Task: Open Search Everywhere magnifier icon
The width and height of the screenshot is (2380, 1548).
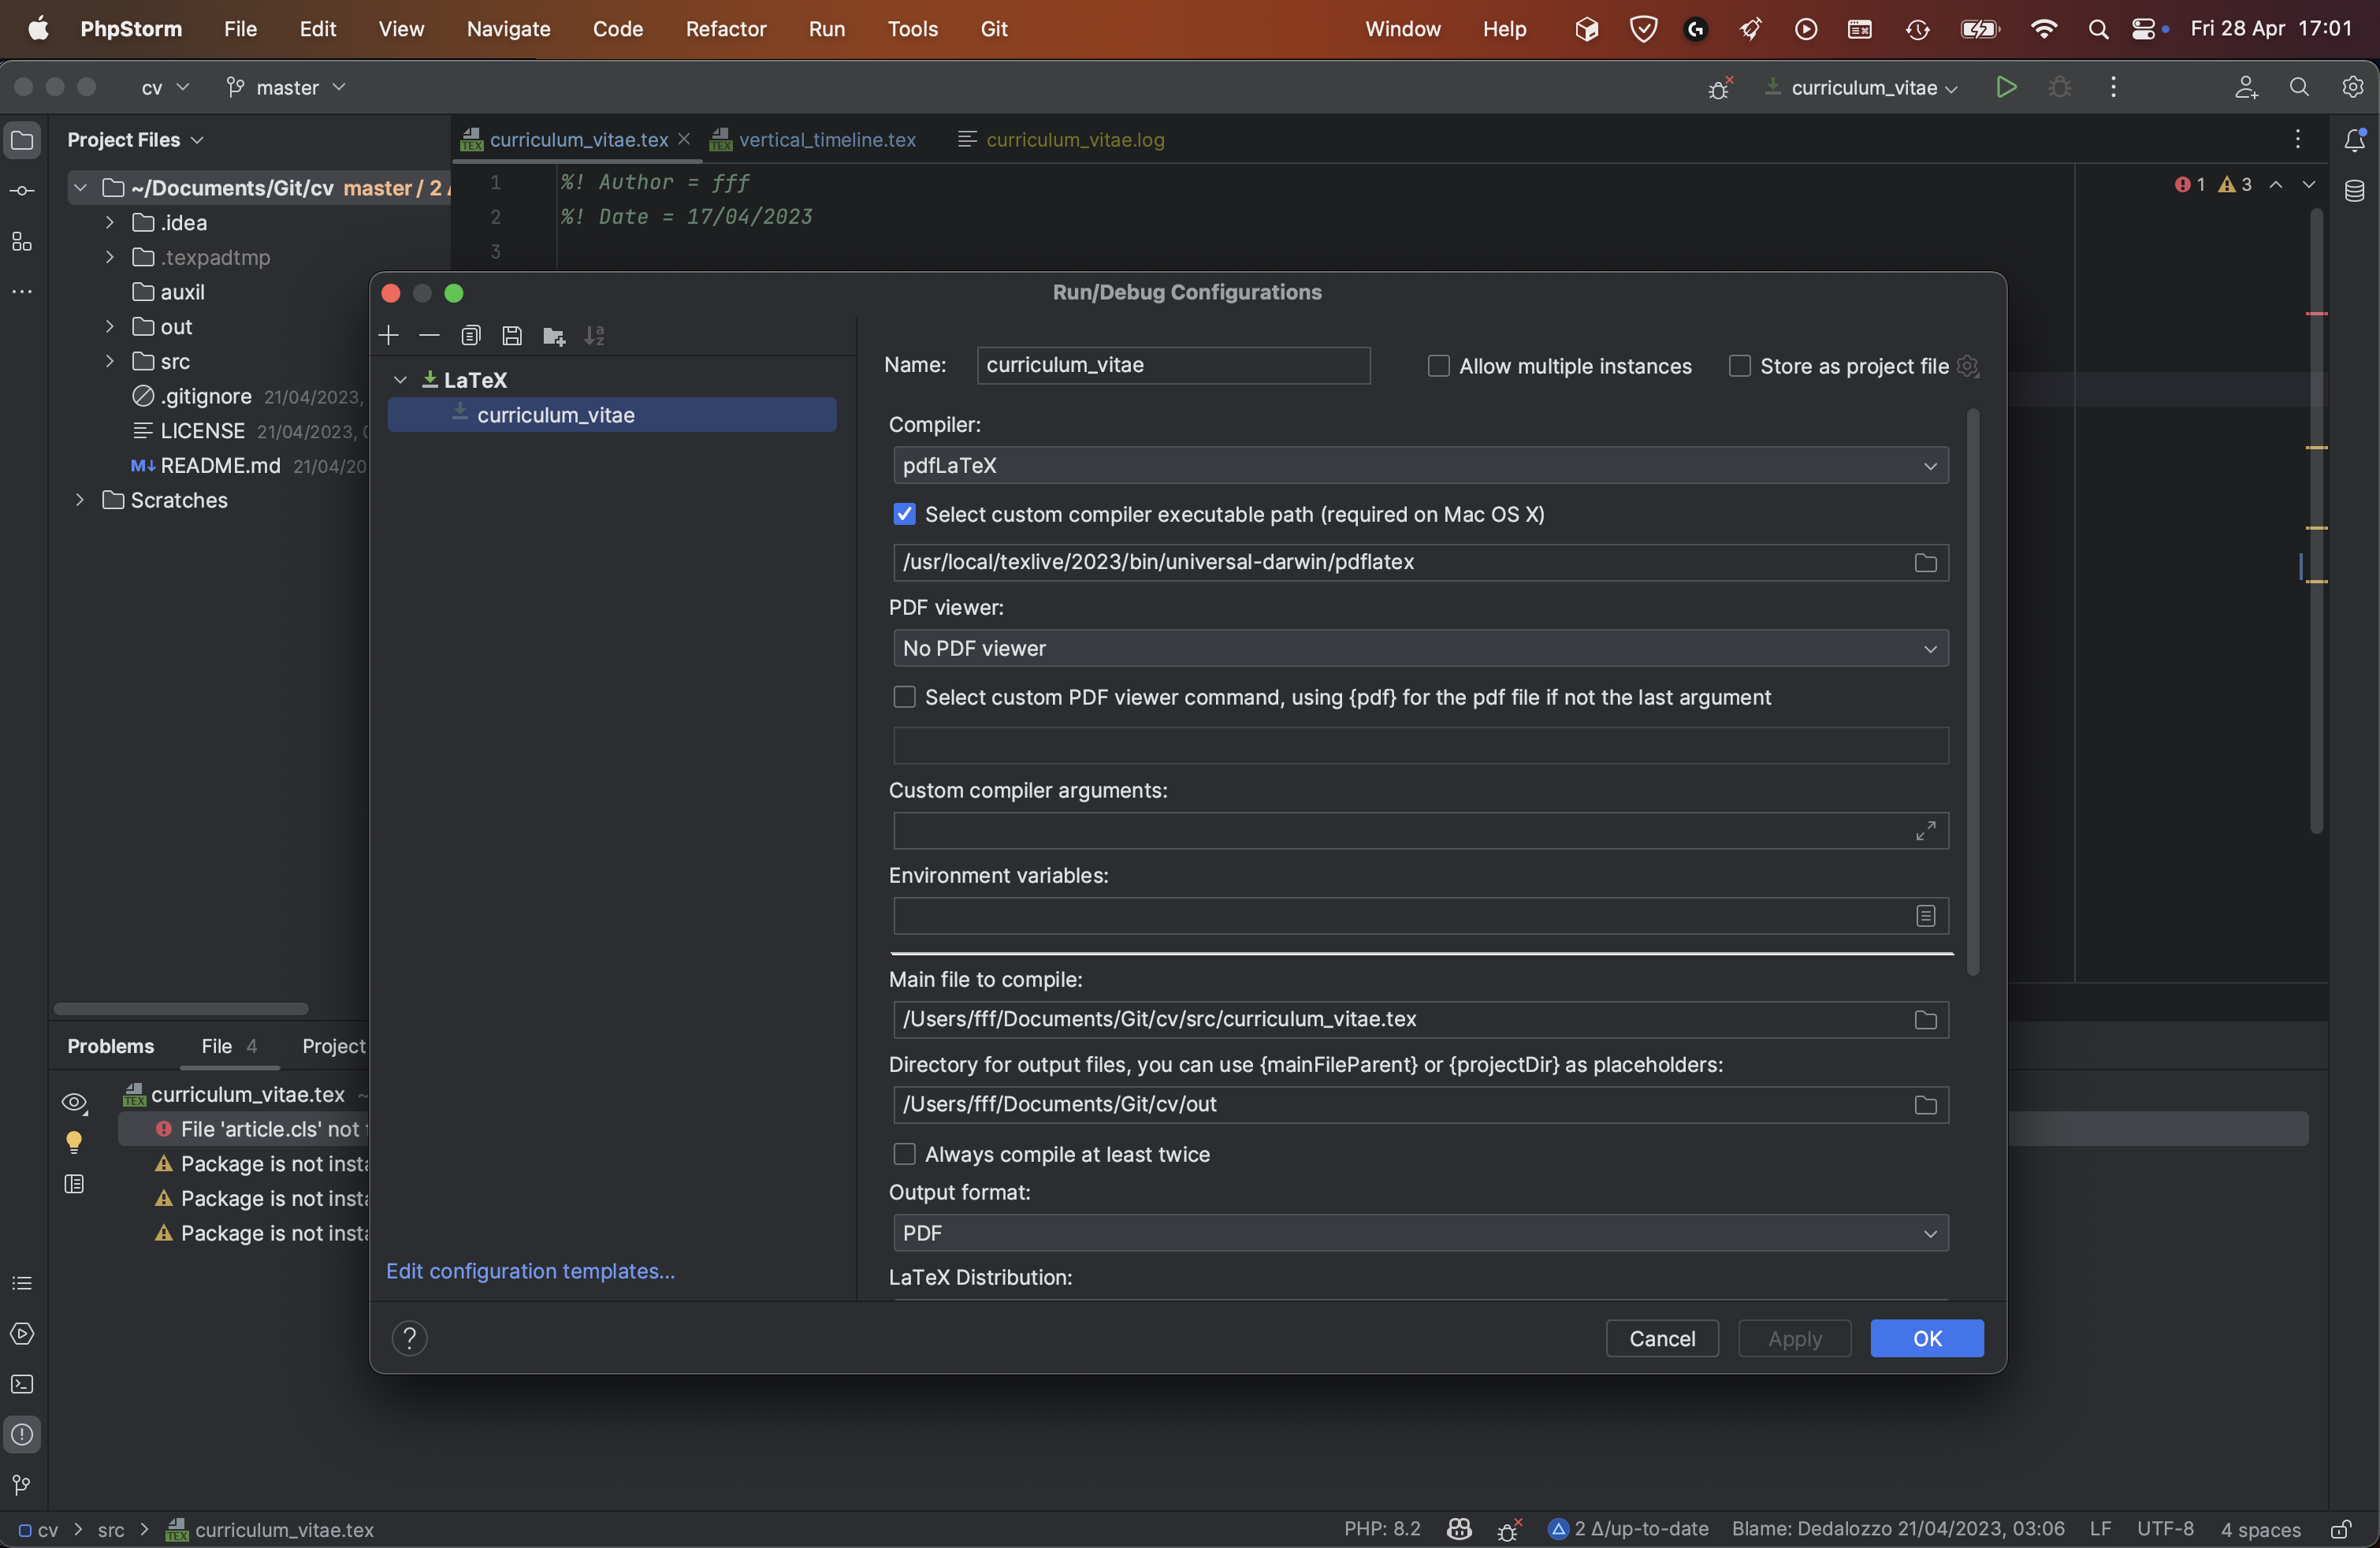Action: point(2299,87)
